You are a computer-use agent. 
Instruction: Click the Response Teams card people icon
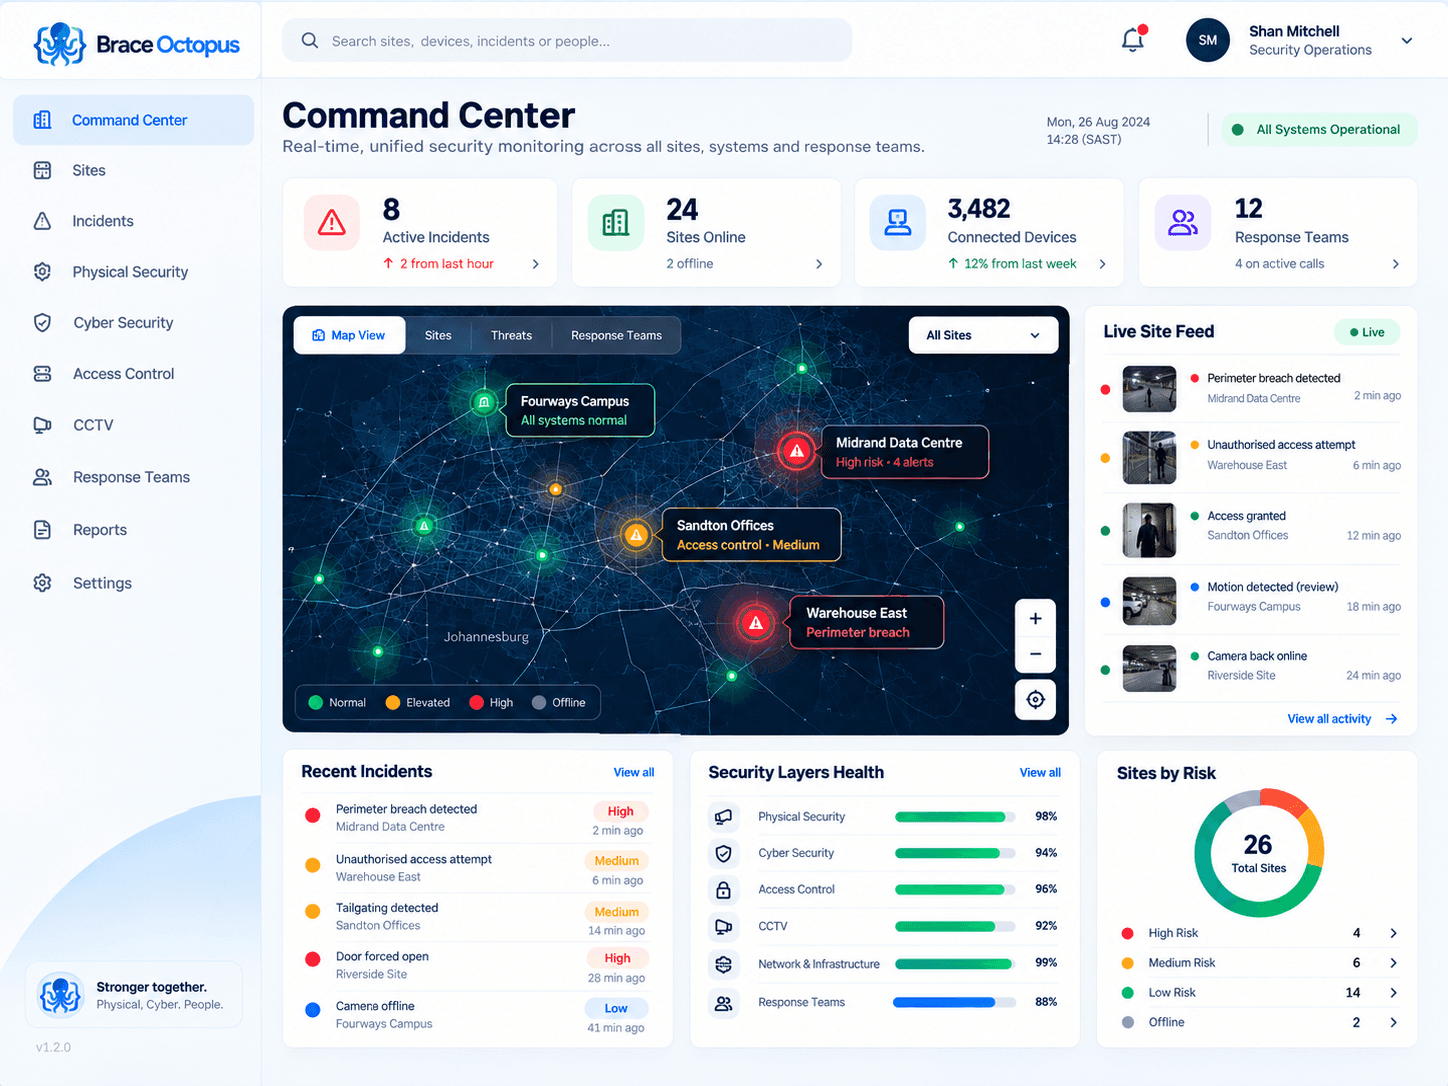click(1182, 222)
